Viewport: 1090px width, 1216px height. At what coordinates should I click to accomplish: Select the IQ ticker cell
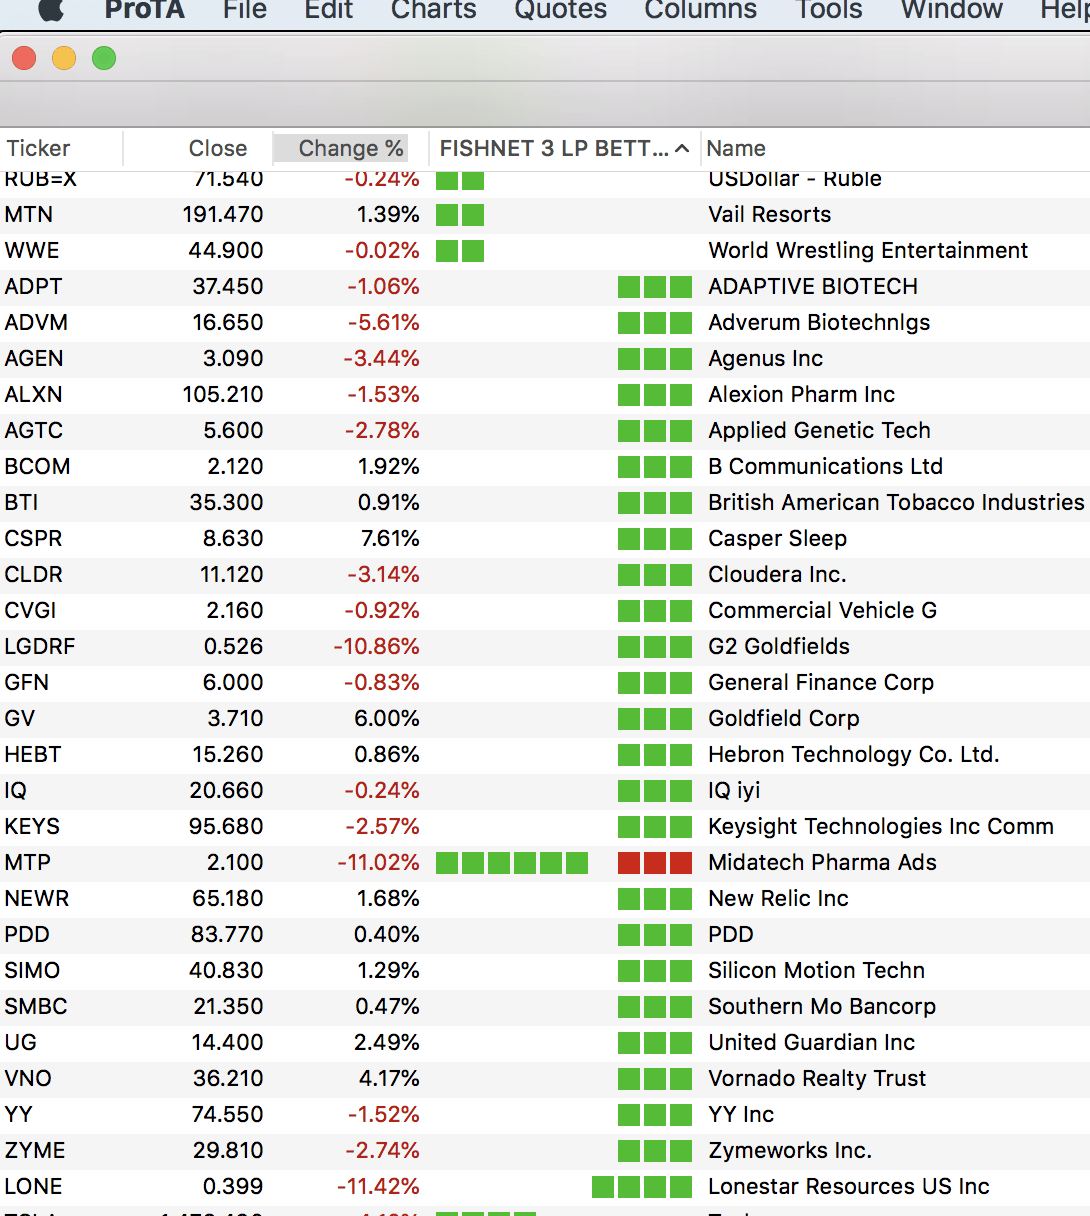tap(15, 790)
